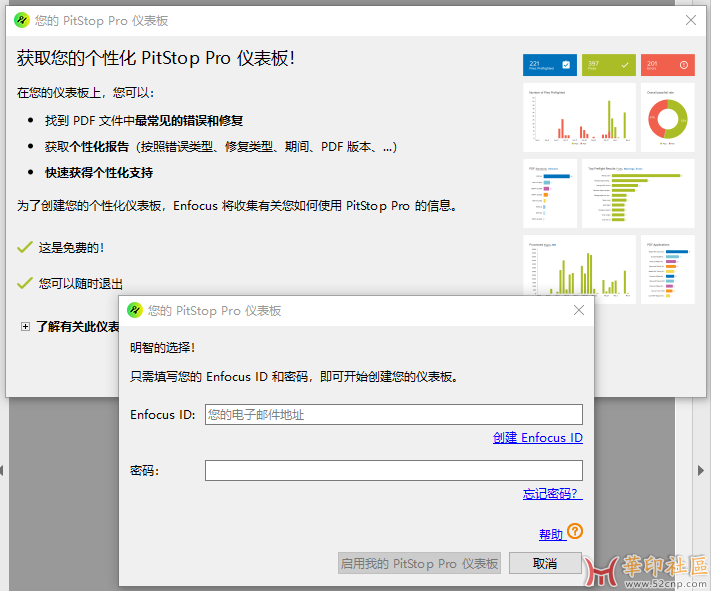The height and width of the screenshot is (591, 711).
Task: Click the 密码 password input field
Action: 394,470
